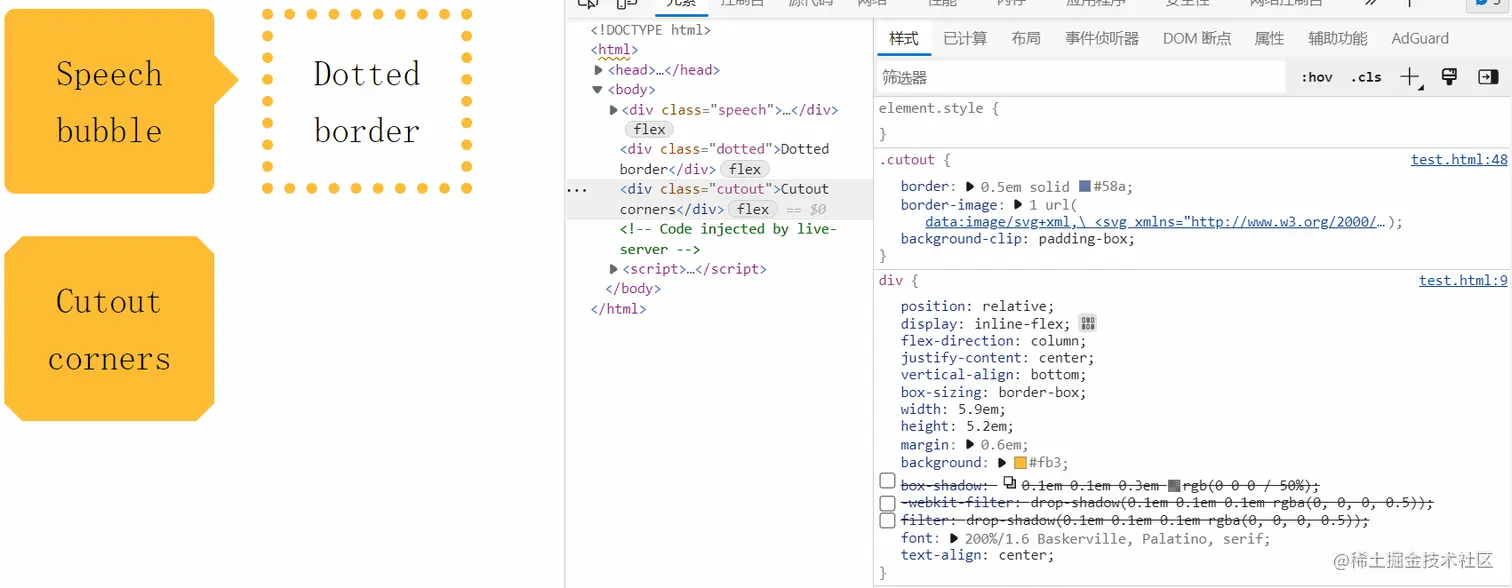Toggle the computed styles sidebar icon

pyautogui.click(x=1488, y=77)
